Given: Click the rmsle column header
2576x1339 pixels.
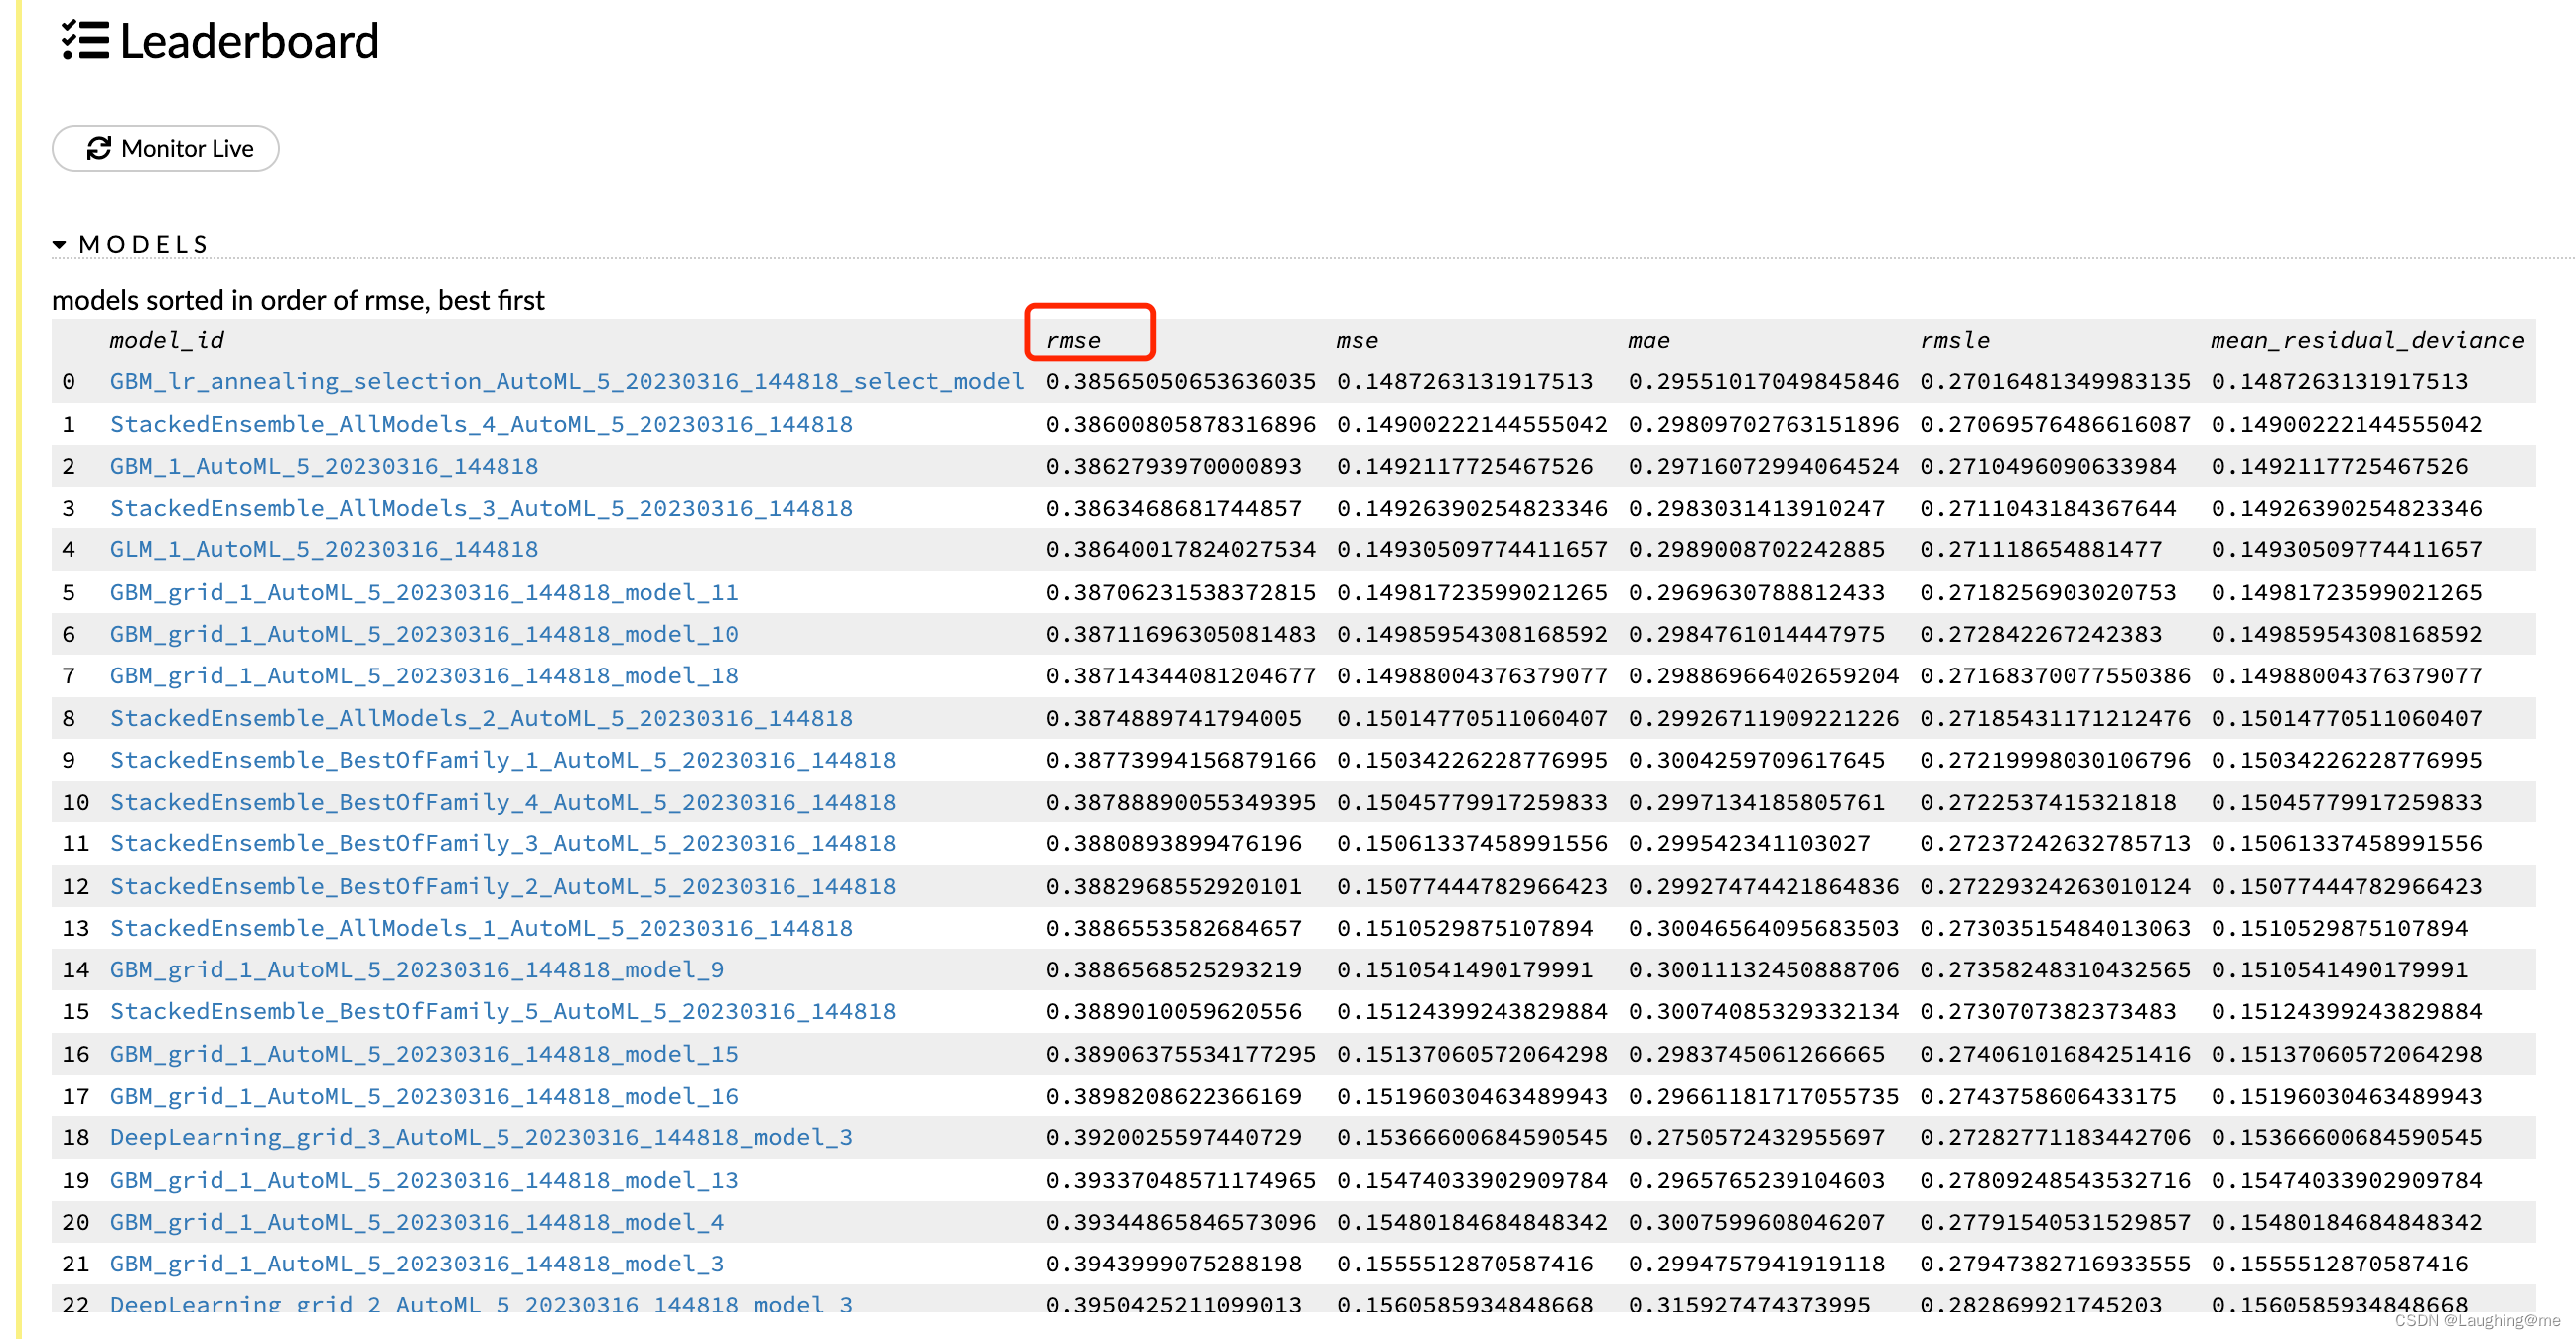Looking at the screenshot, I should pos(1954,340).
